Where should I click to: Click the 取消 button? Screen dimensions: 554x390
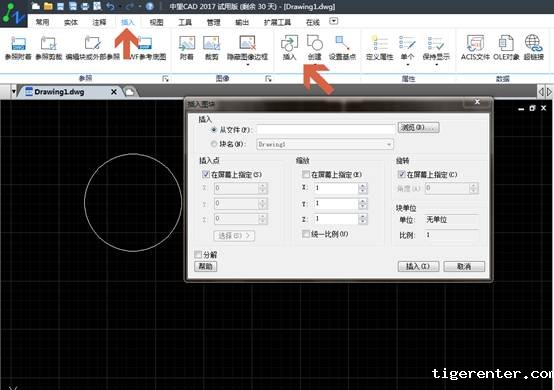click(x=464, y=266)
